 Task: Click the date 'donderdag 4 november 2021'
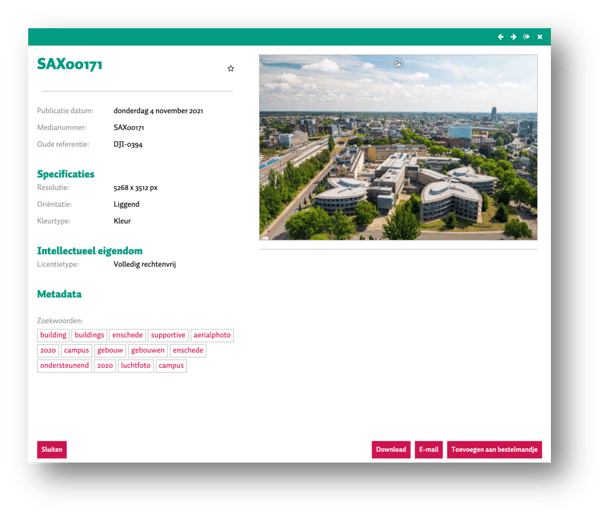(158, 111)
